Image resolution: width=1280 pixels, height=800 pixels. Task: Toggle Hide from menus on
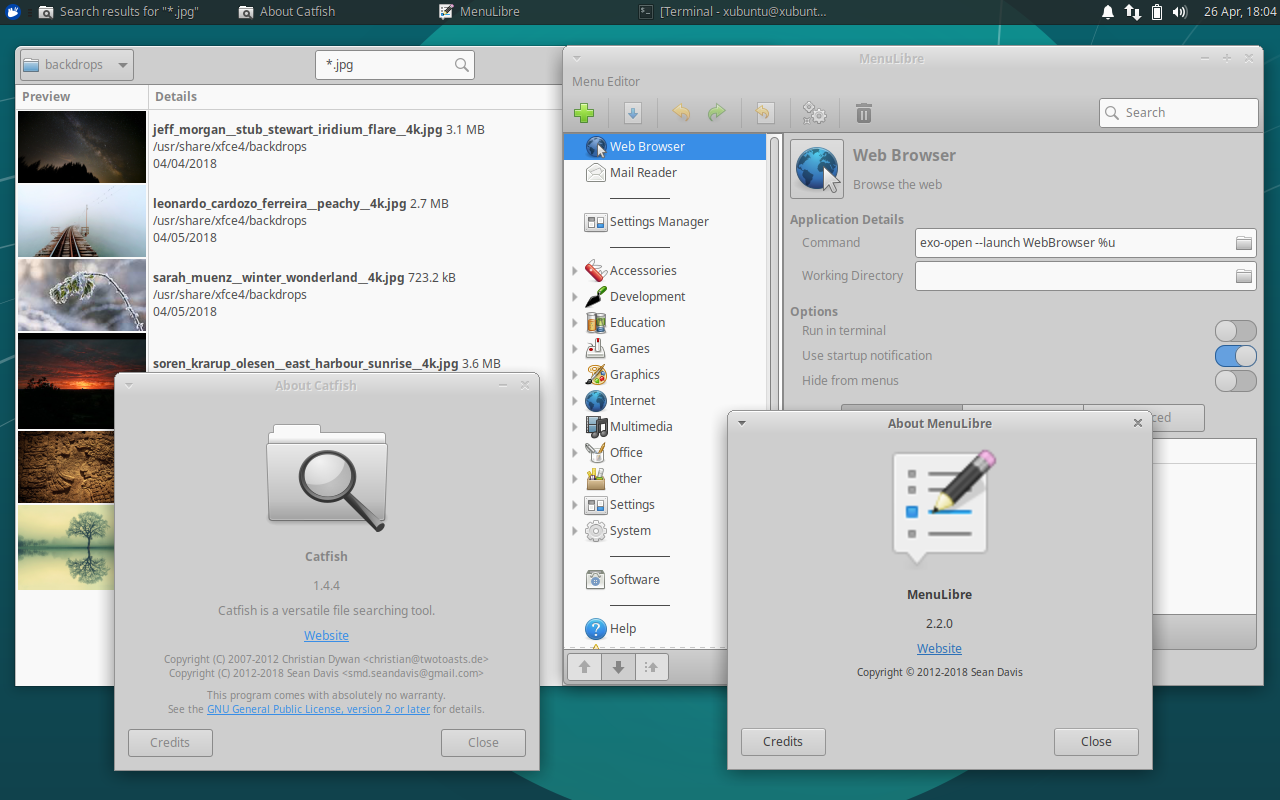click(1235, 380)
